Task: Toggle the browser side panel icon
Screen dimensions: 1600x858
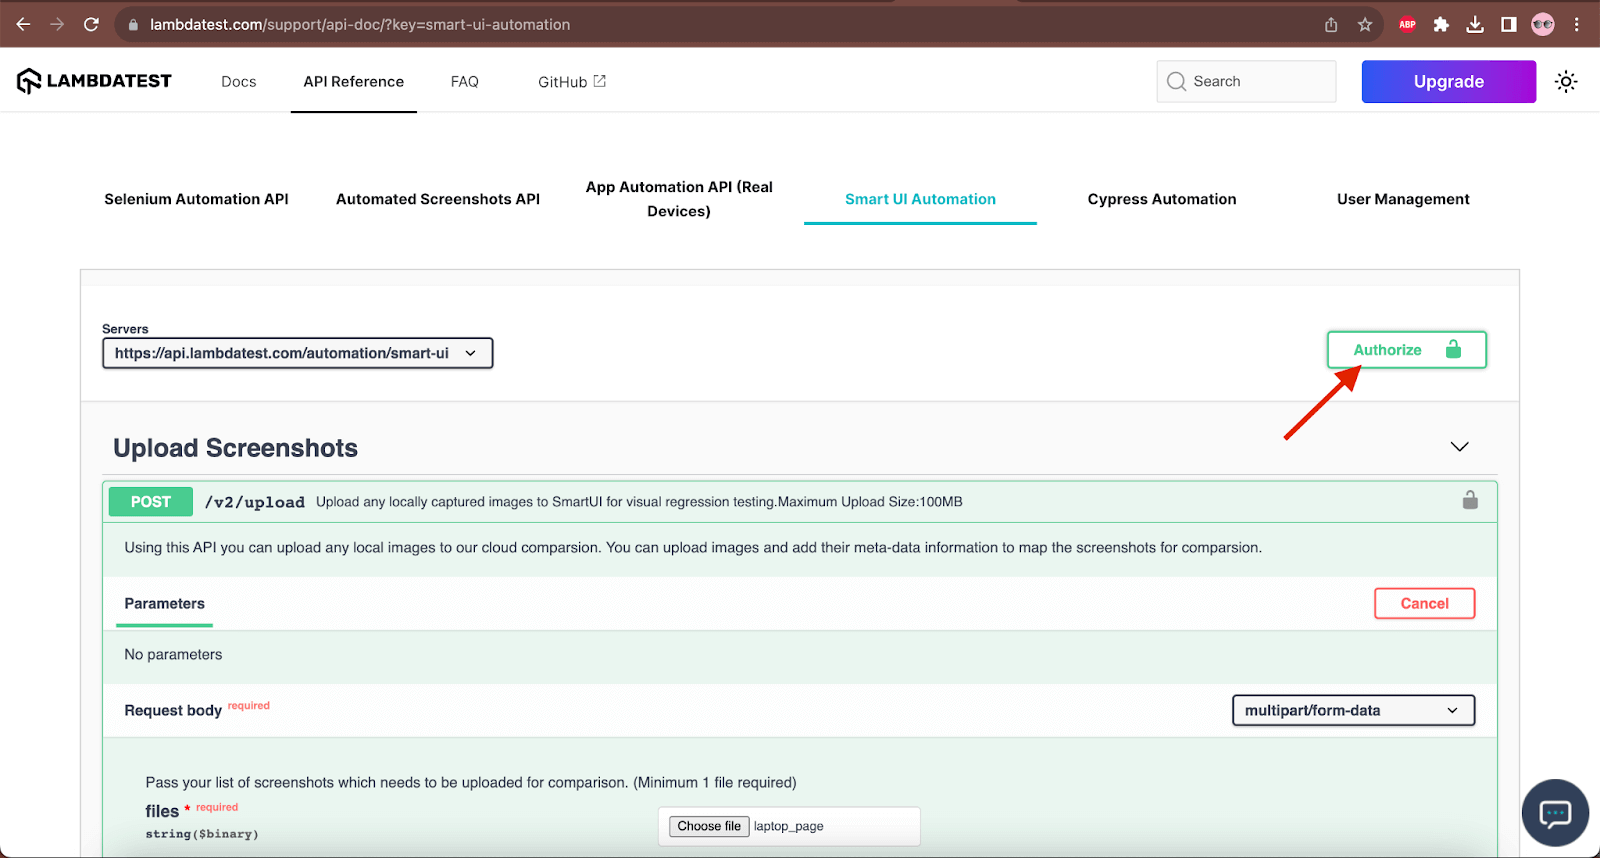Action: coord(1509,25)
